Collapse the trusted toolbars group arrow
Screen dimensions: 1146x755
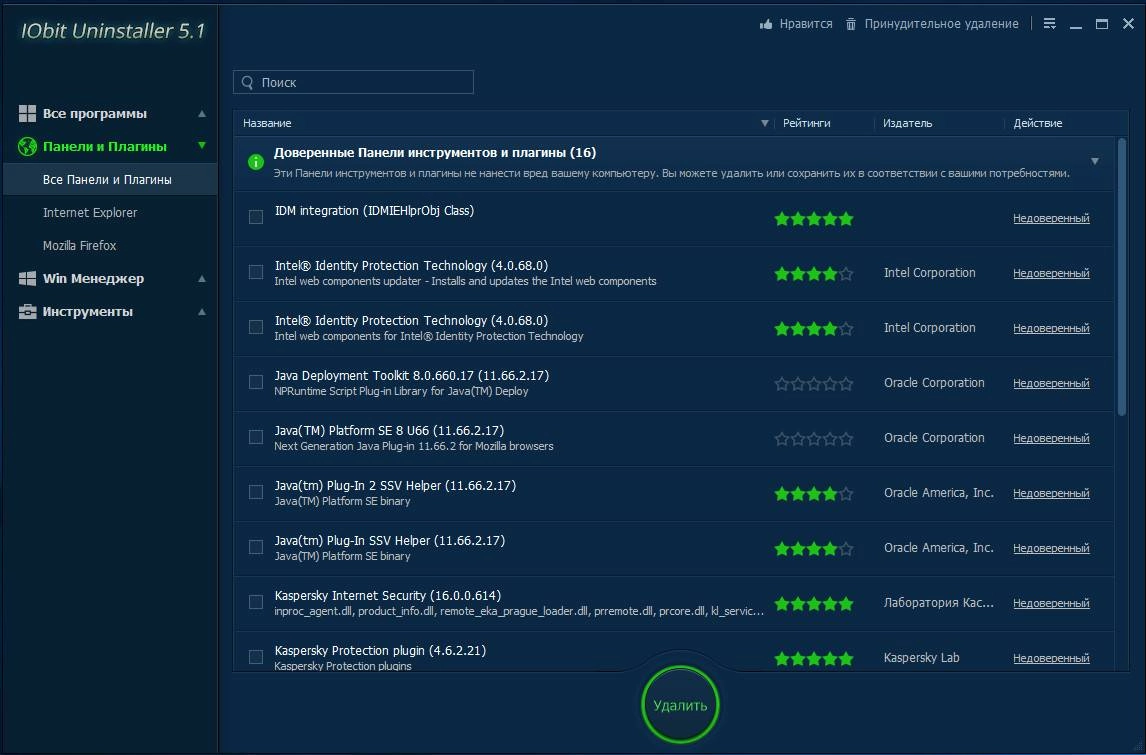(x=1095, y=162)
